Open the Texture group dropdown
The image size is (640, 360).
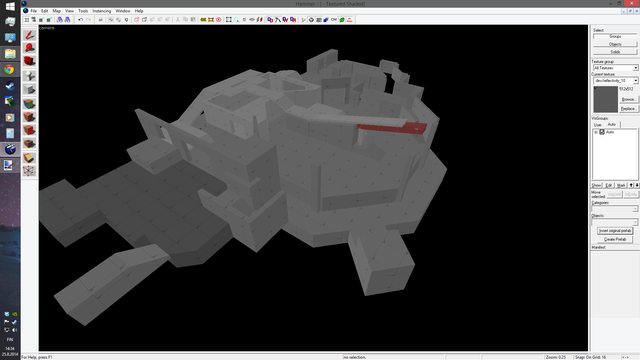point(616,68)
